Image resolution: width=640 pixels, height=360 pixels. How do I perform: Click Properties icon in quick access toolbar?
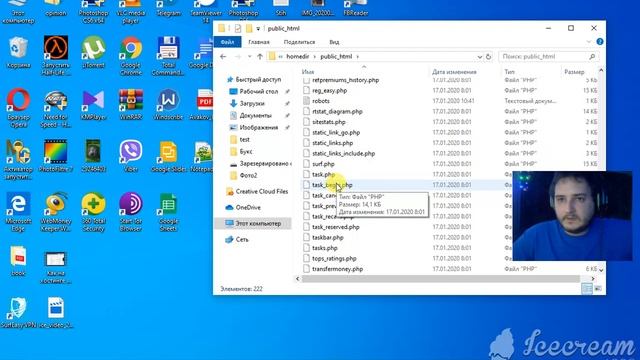pyautogui.click(x=238, y=28)
